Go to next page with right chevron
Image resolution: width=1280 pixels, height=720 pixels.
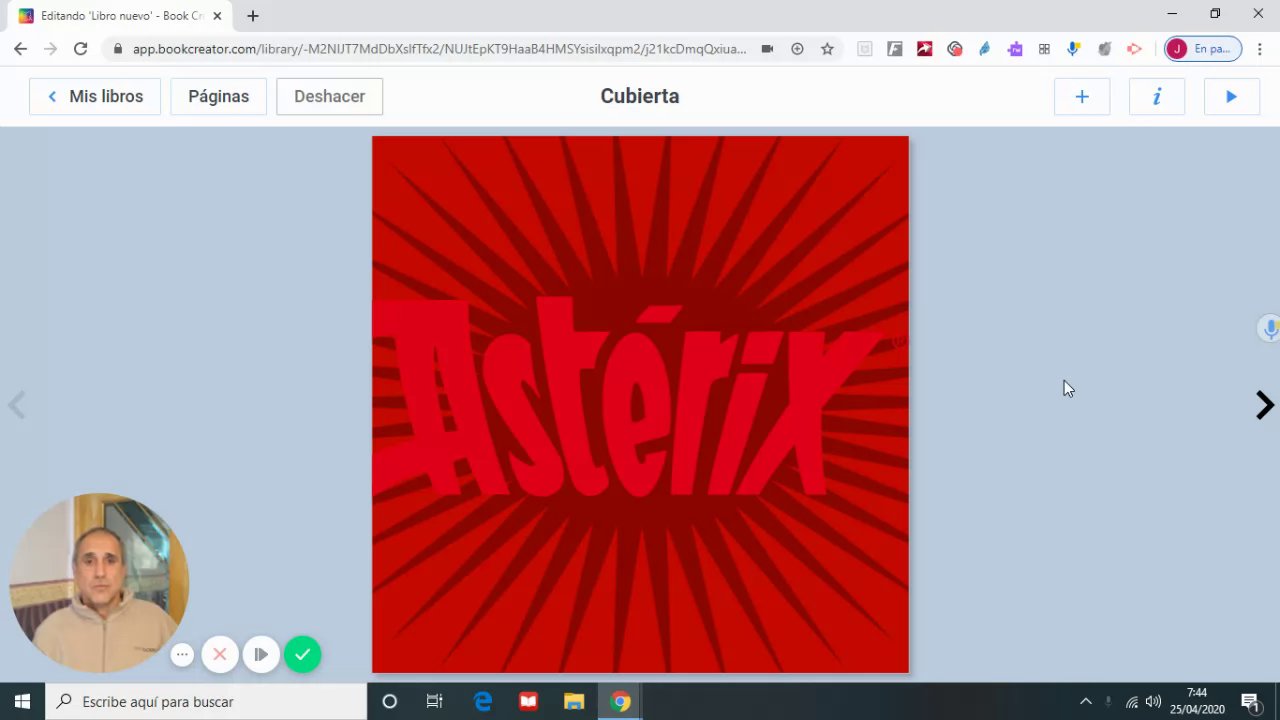pos(1264,405)
